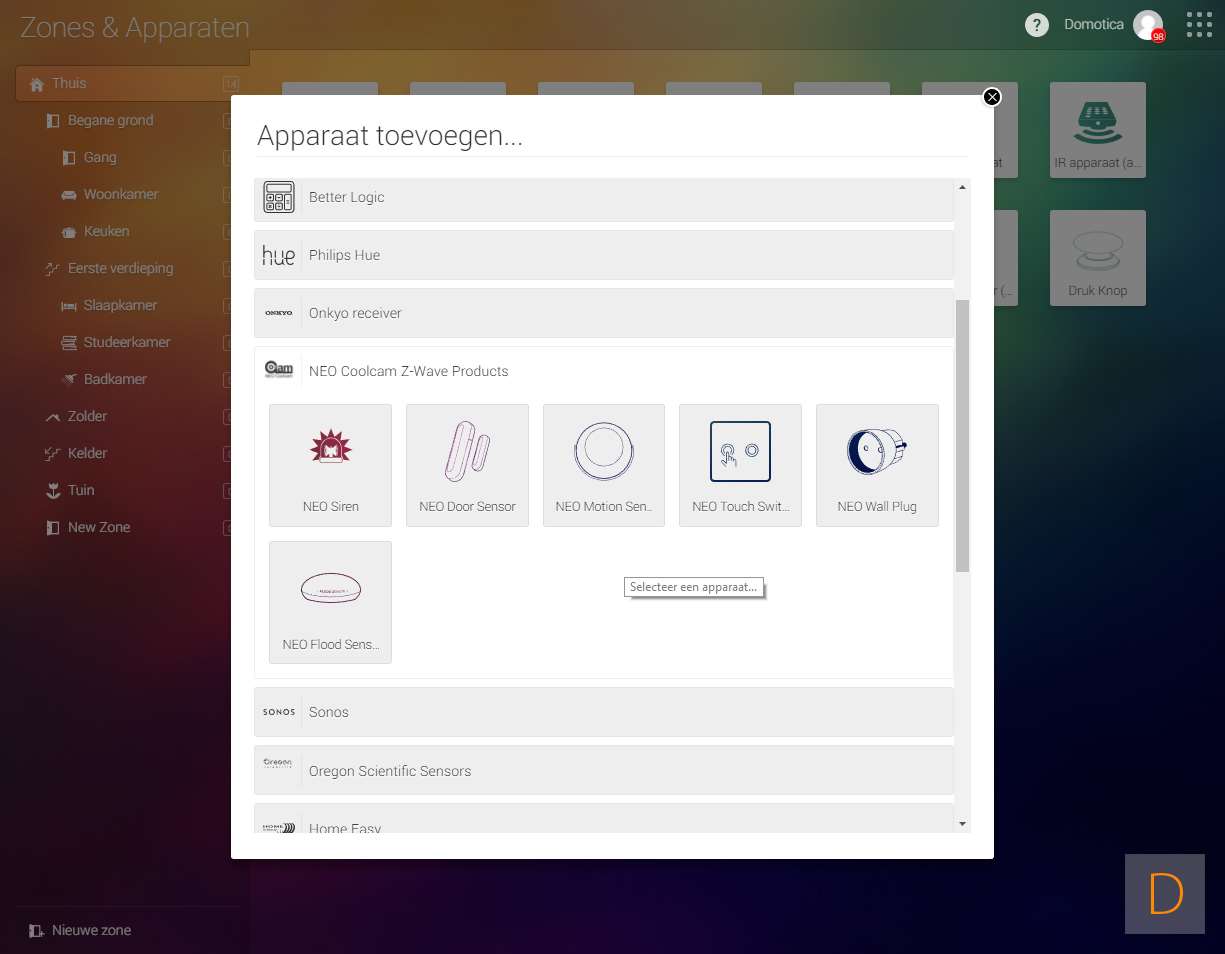Click the device list scrollbar down arrow
The width and height of the screenshot is (1225, 954).
pos(962,823)
